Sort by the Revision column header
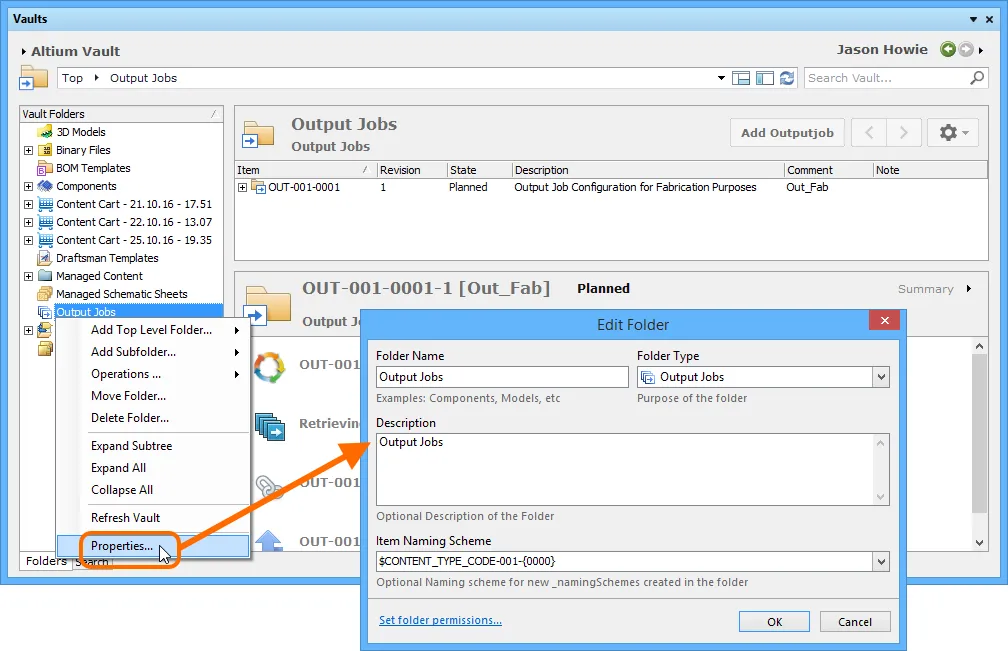The height and width of the screenshot is (651, 1008). [x=412, y=170]
